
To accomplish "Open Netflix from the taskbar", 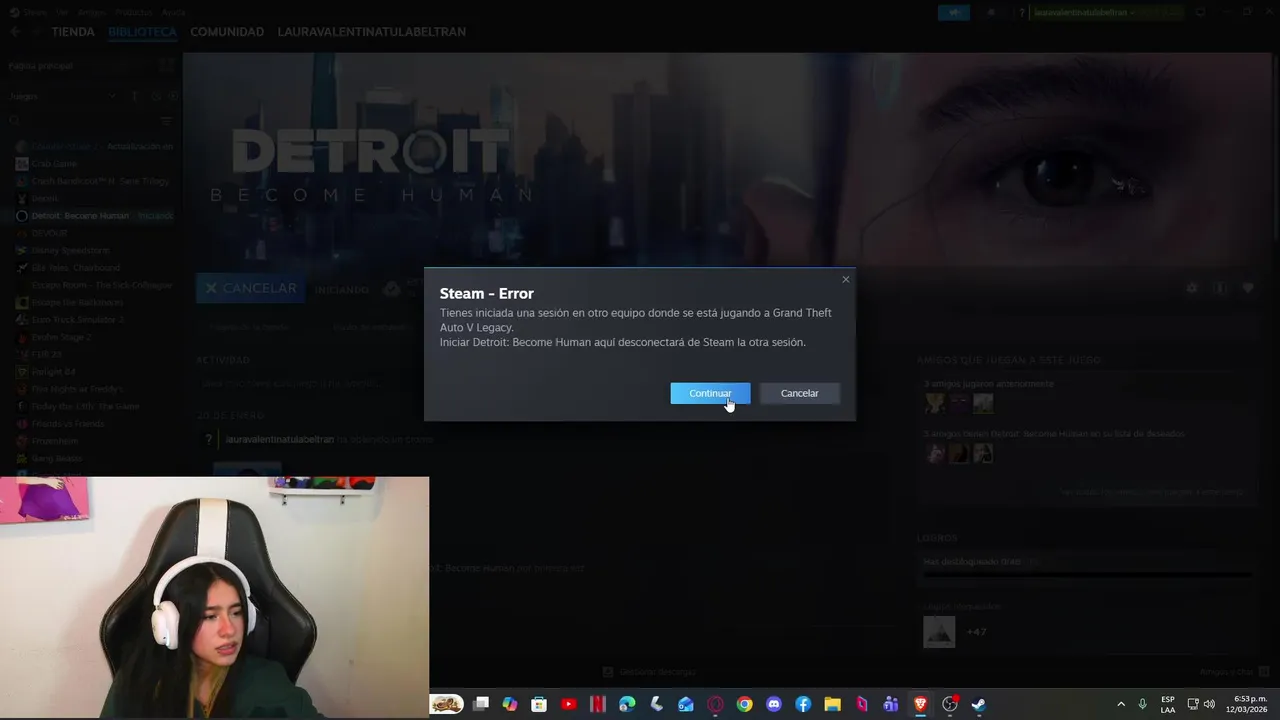I will click(598, 704).
